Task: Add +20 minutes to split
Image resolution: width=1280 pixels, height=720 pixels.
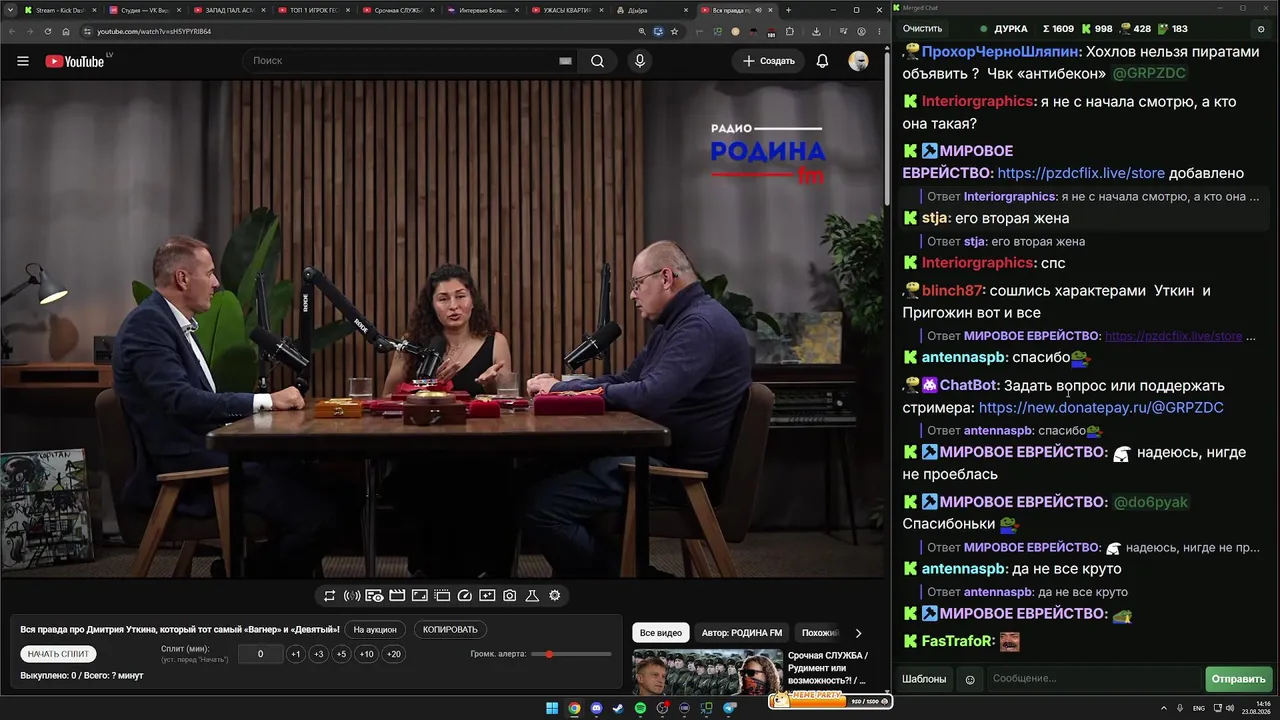Action: (394, 654)
